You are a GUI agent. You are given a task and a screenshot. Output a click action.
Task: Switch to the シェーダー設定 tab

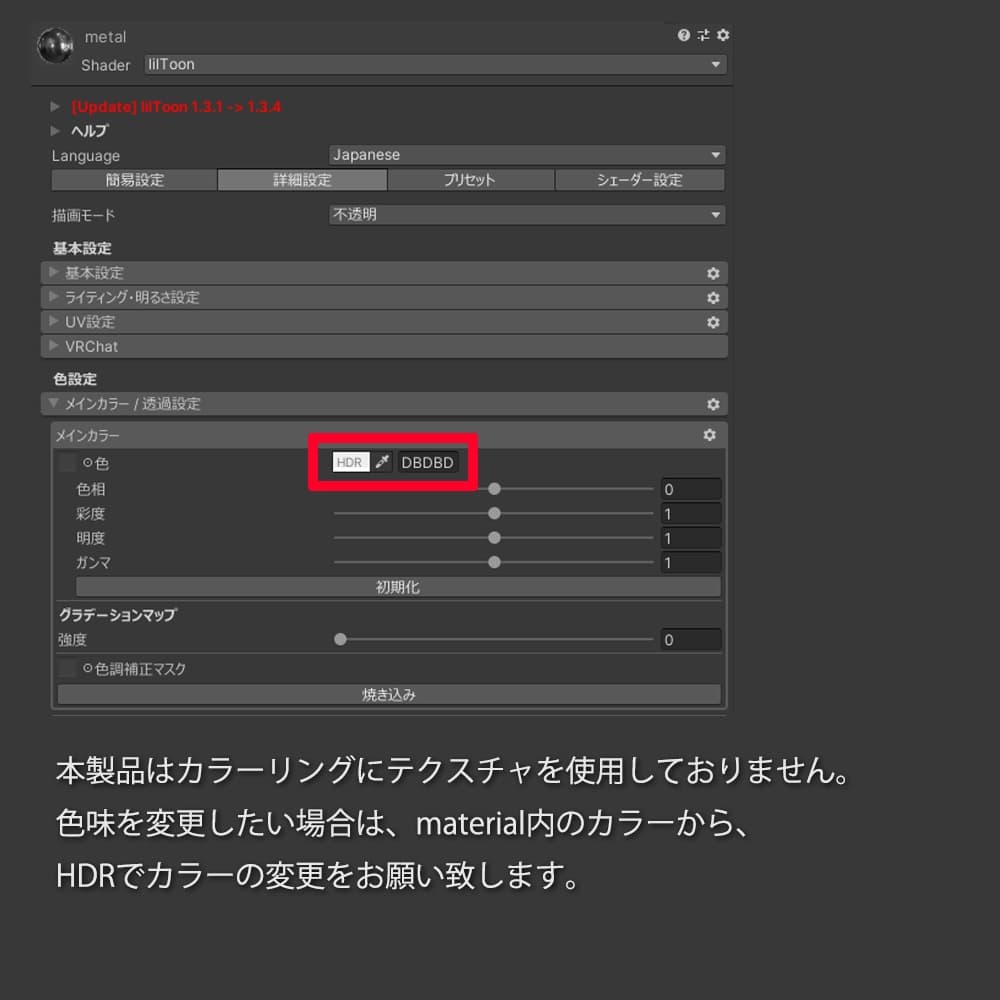[x=640, y=180]
